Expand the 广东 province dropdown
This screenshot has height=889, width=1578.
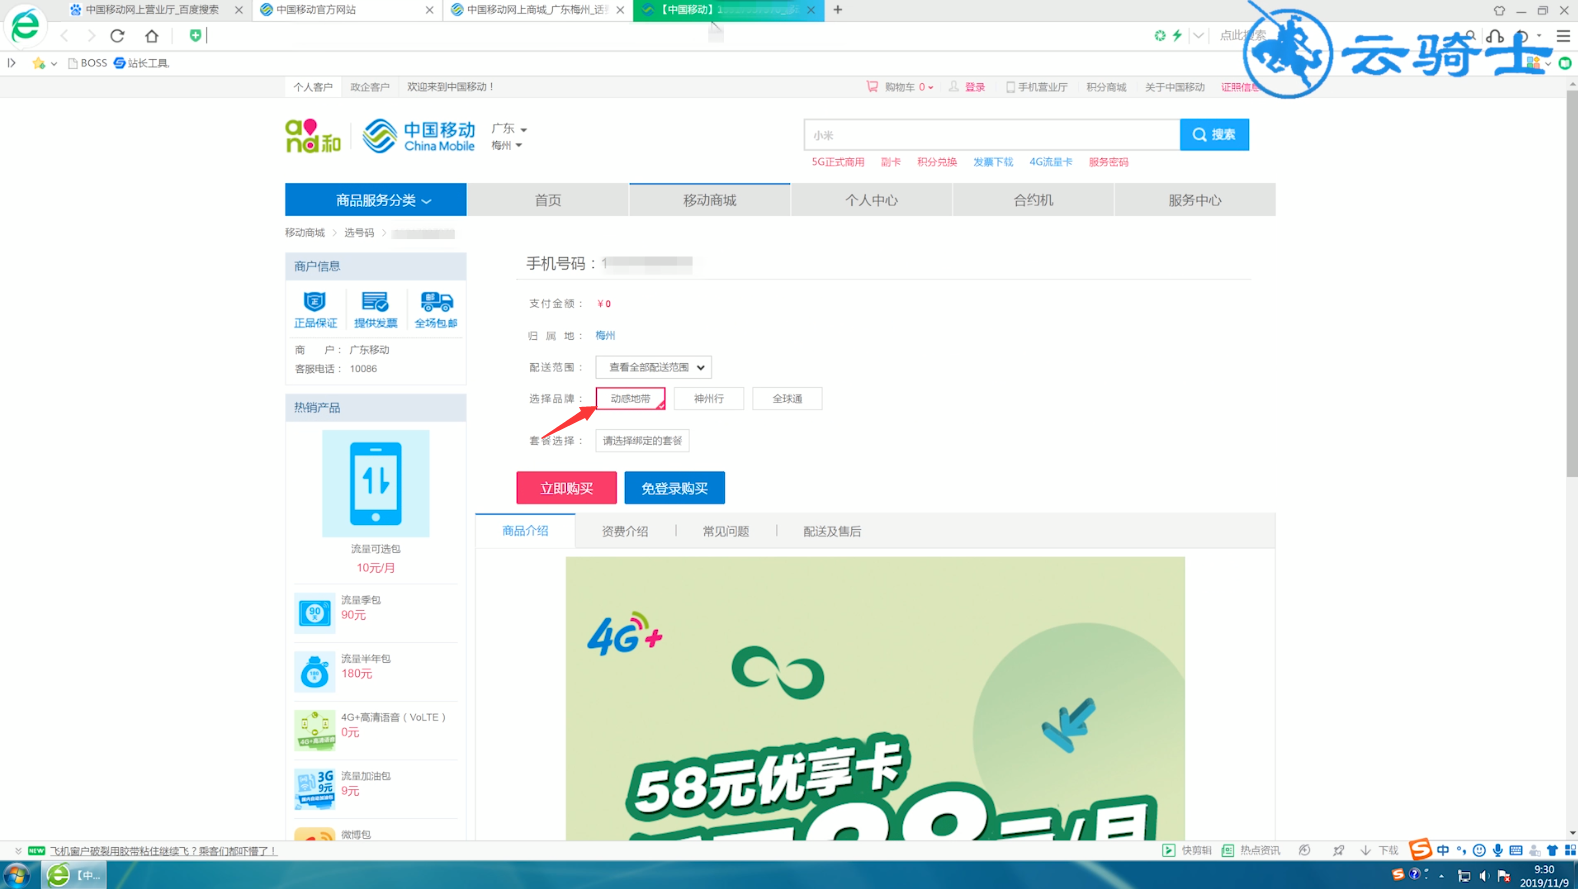pos(509,129)
